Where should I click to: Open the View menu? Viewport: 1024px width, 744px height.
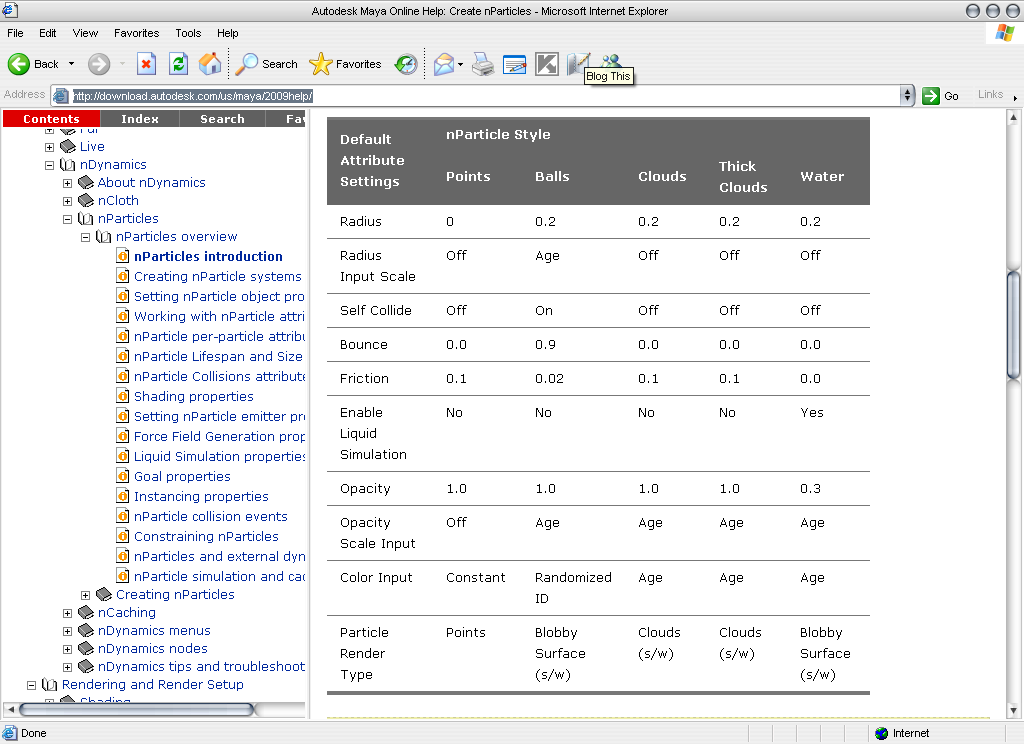point(85,33)
